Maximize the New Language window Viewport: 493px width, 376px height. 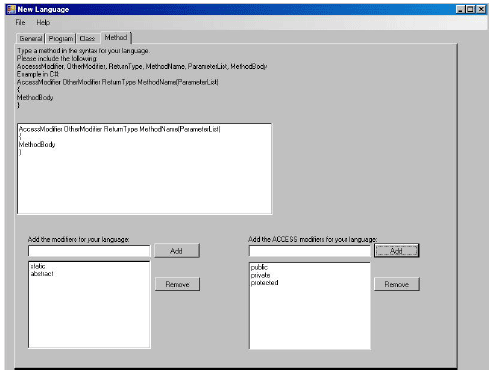(470, 9)
